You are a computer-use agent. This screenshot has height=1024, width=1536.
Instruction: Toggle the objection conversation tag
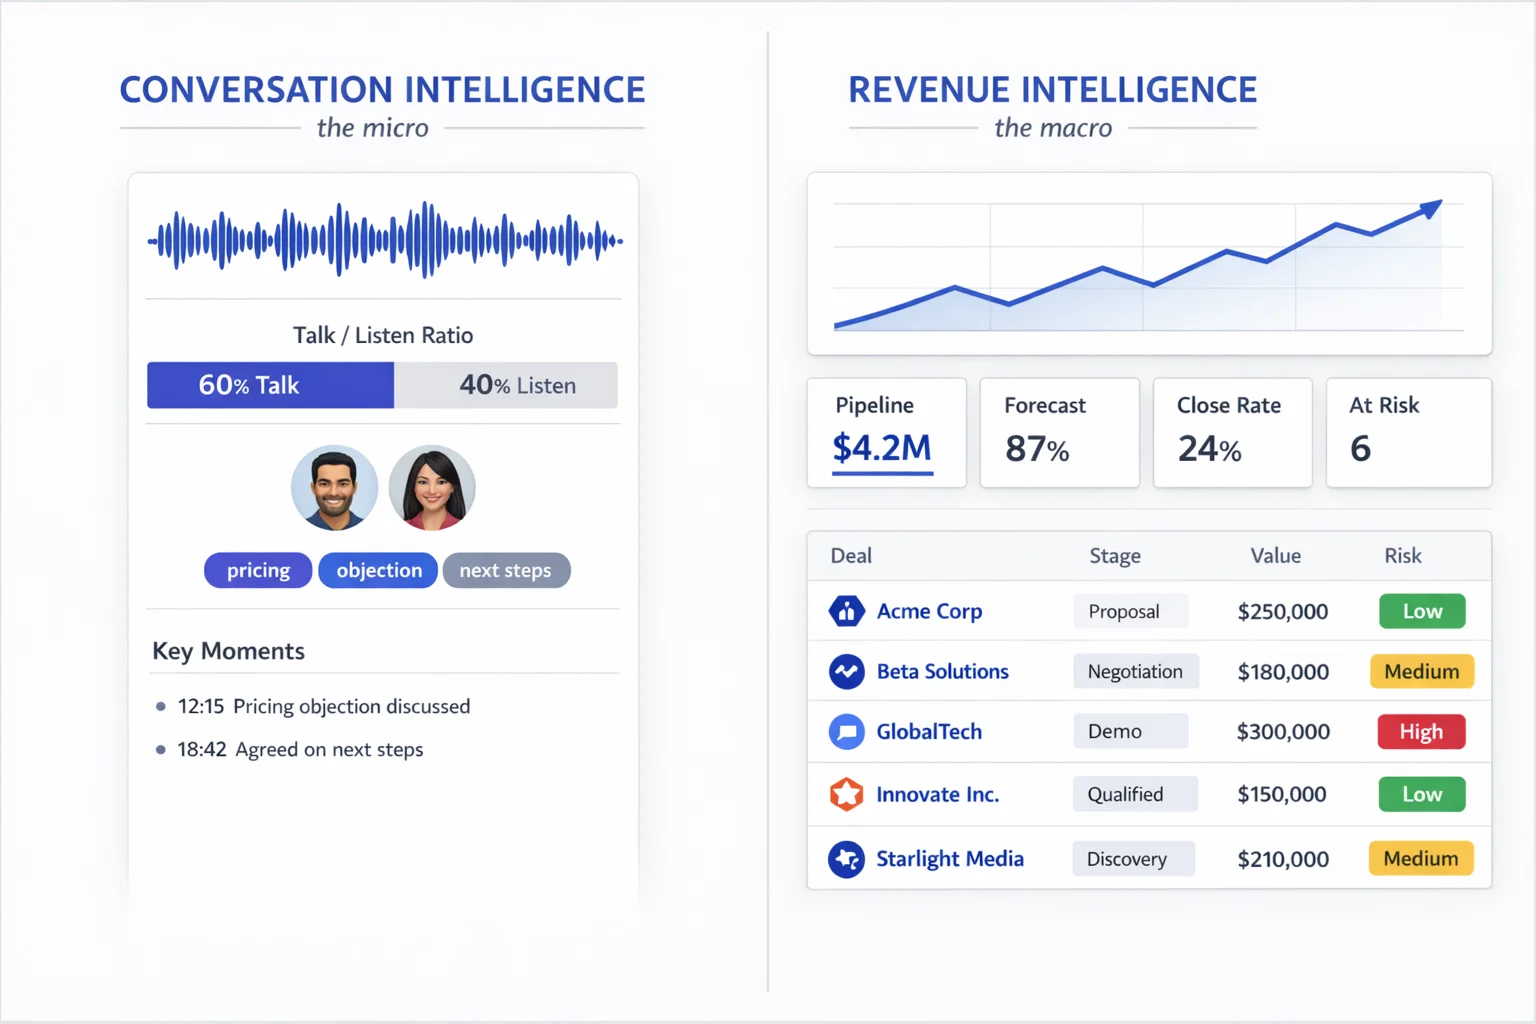click(x=377, y=570)
